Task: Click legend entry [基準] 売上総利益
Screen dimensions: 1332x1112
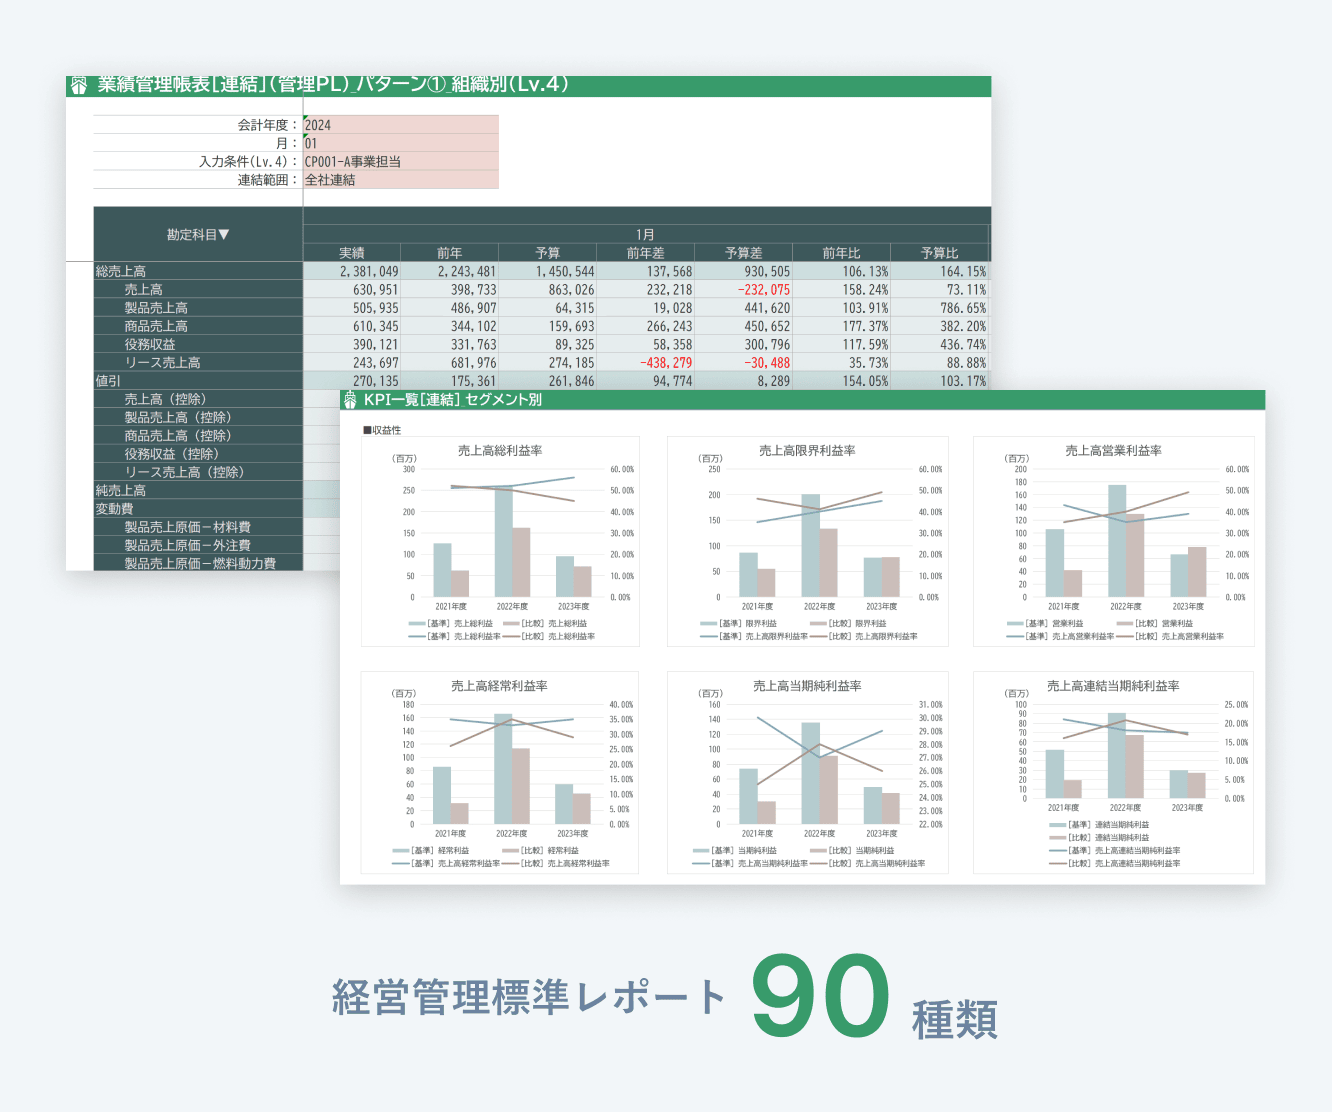Action: point(451,623)
